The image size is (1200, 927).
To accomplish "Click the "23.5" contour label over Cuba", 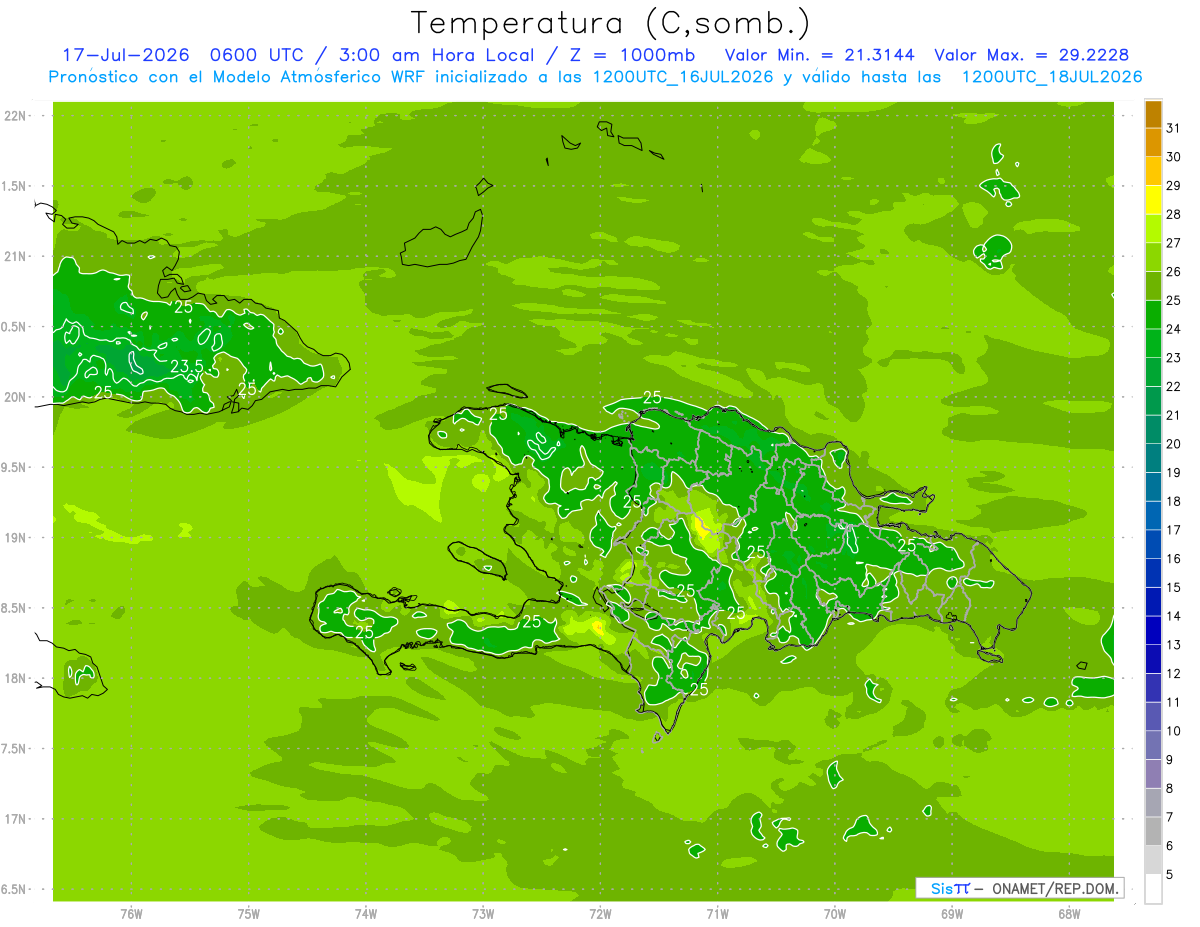I will point(187,366).
